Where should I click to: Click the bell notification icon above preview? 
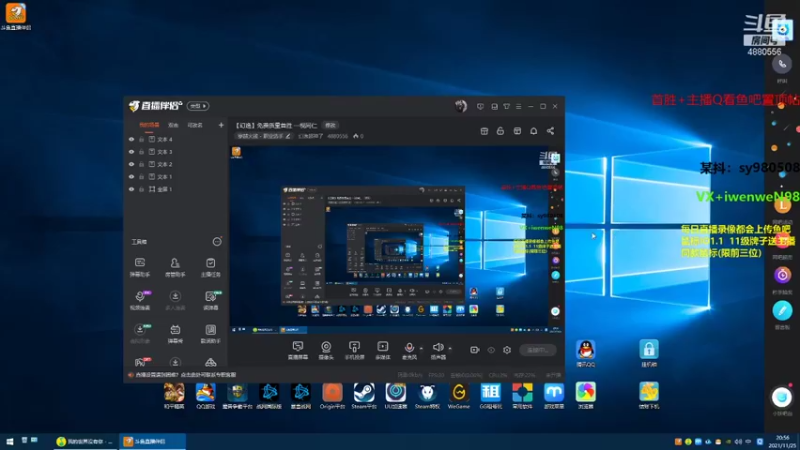click(534, 131)
